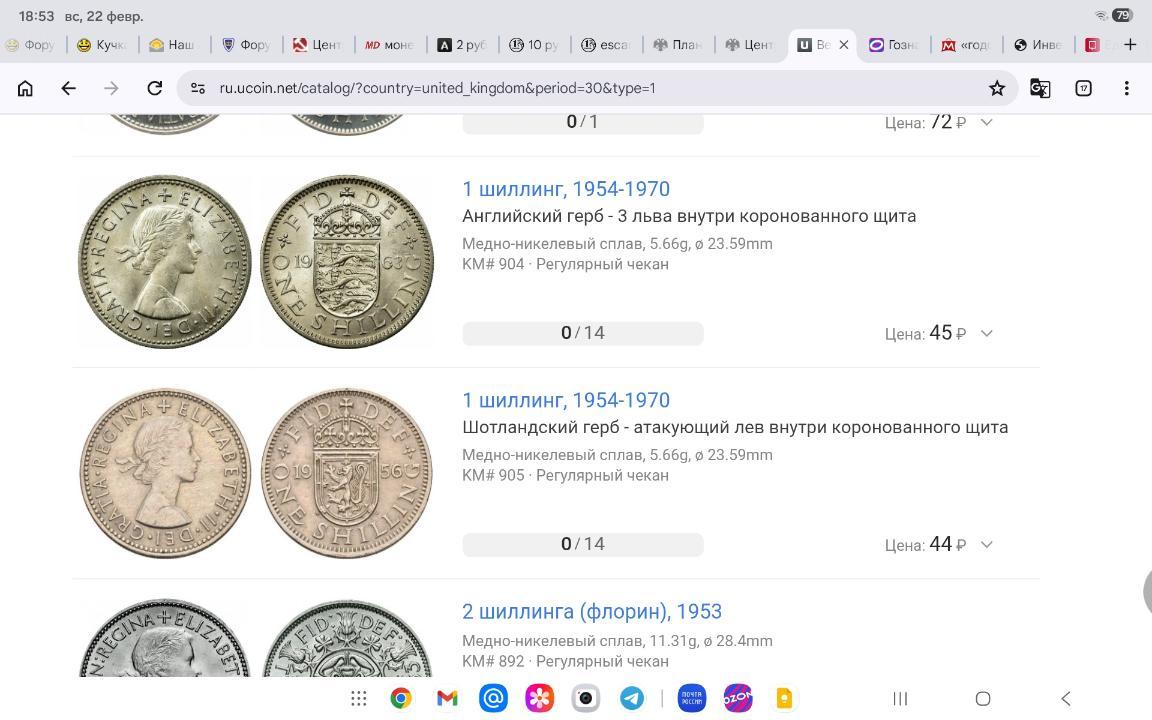Open the tab switcher showing 17 tabs
Screen dimensions: 1152x720
point(1083,88)
